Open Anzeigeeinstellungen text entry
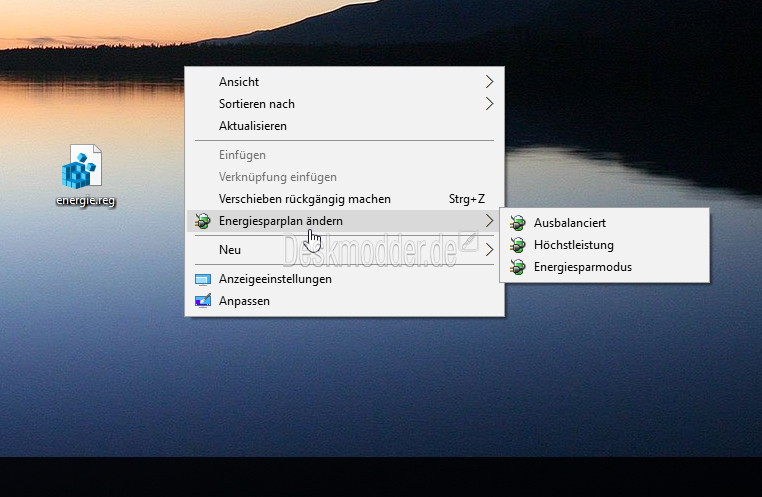762x497 pixels. (275, 279)
